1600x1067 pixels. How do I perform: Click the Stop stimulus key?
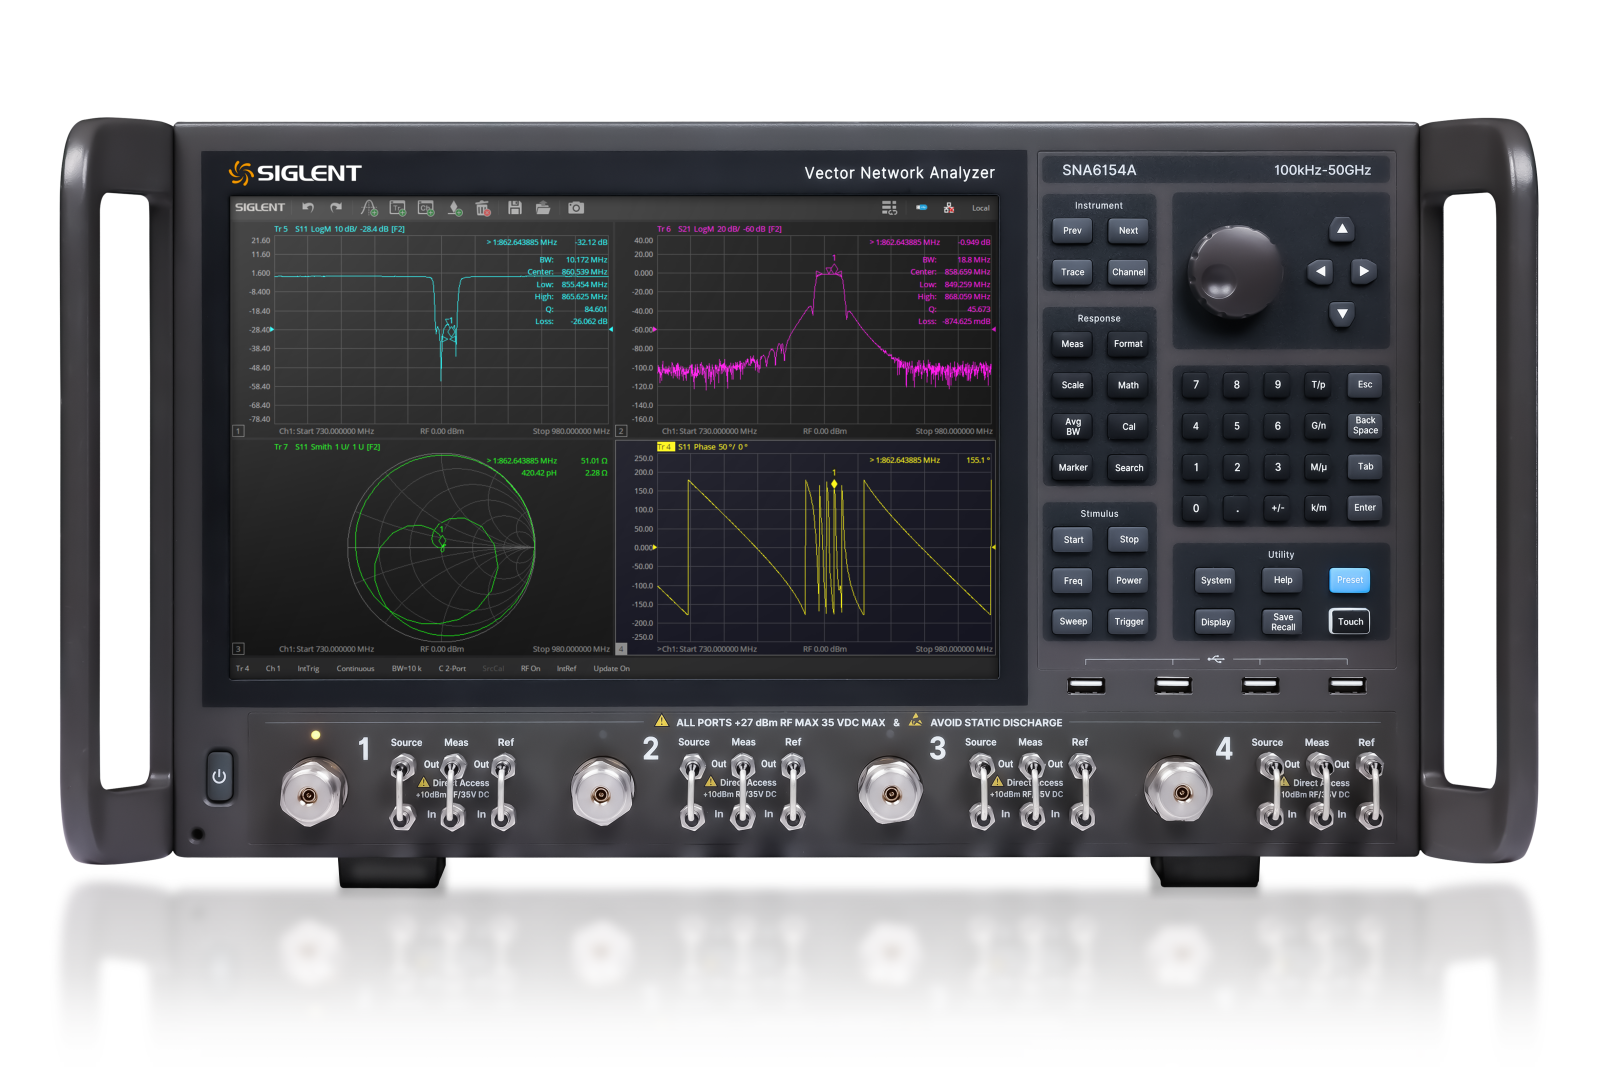coord(1129,540)
